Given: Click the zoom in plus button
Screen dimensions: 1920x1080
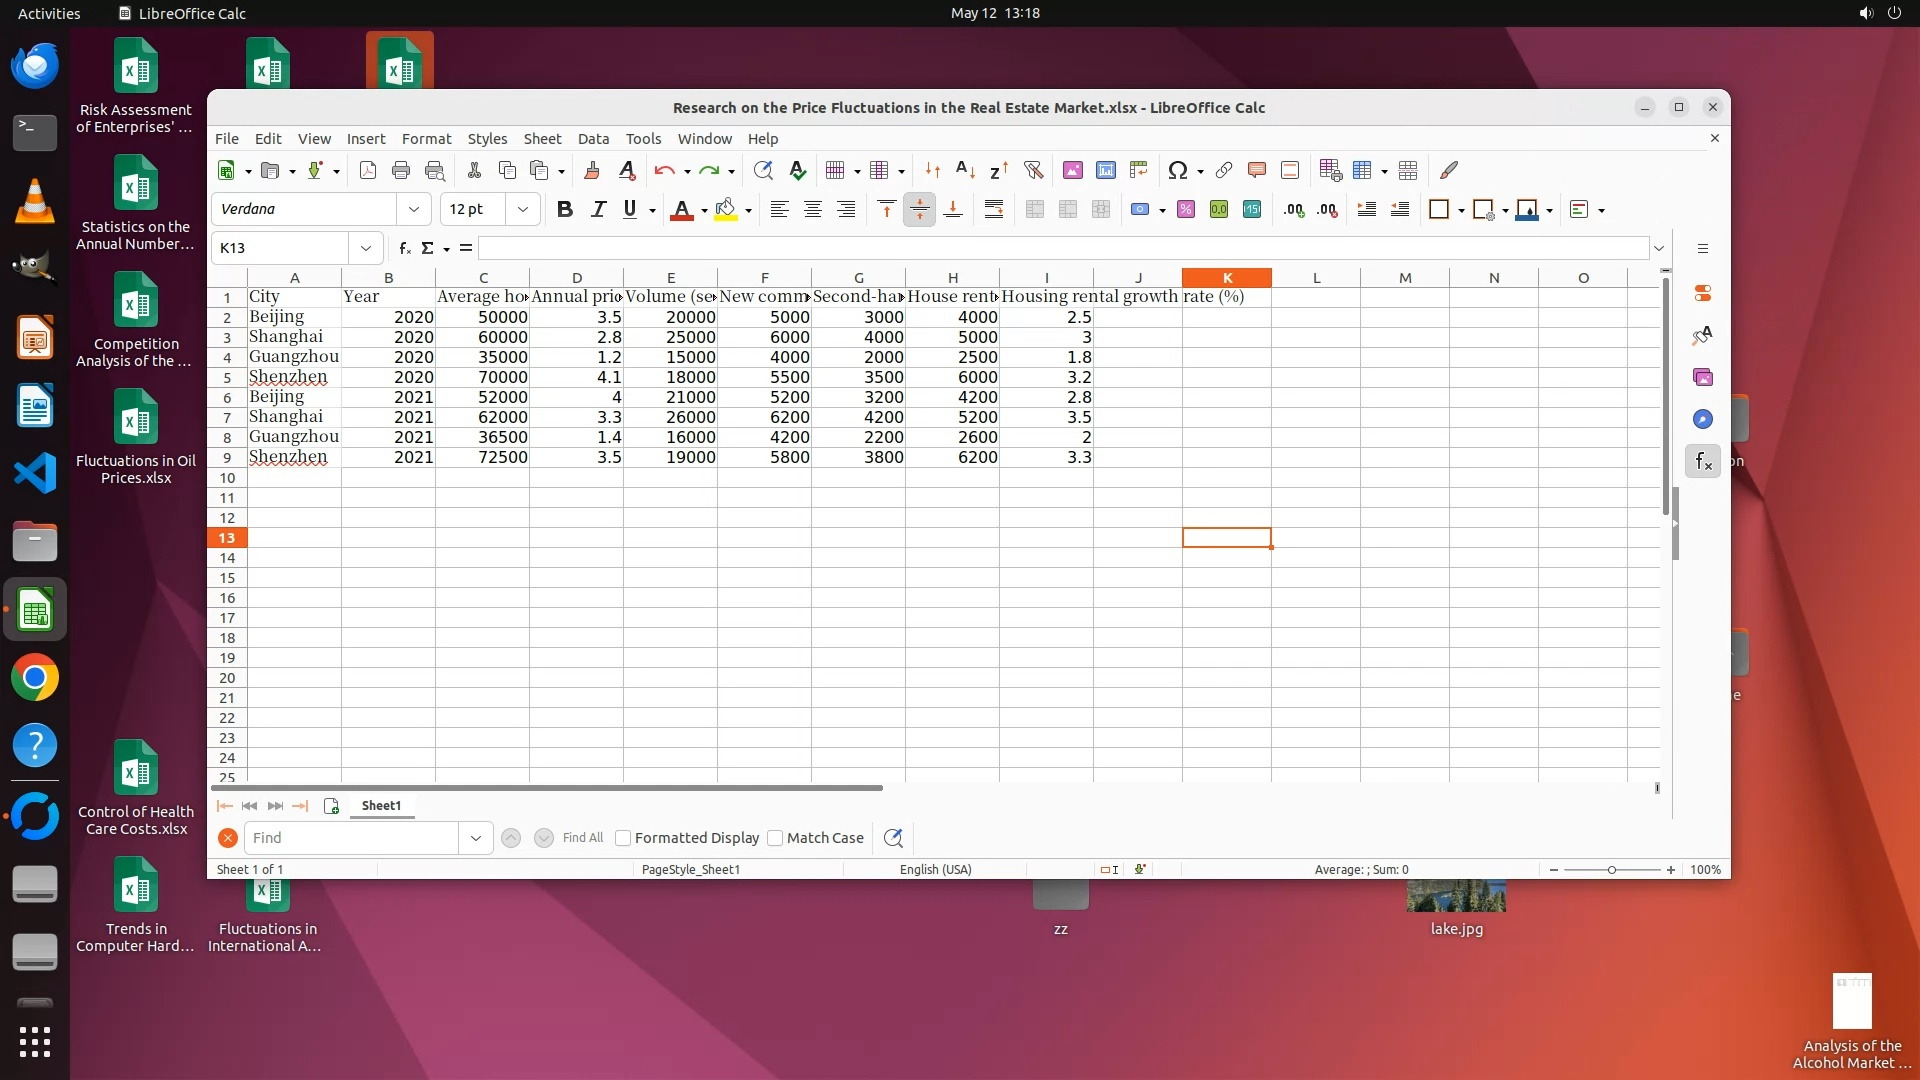Looking at the screenshot, I should 1670,869.
